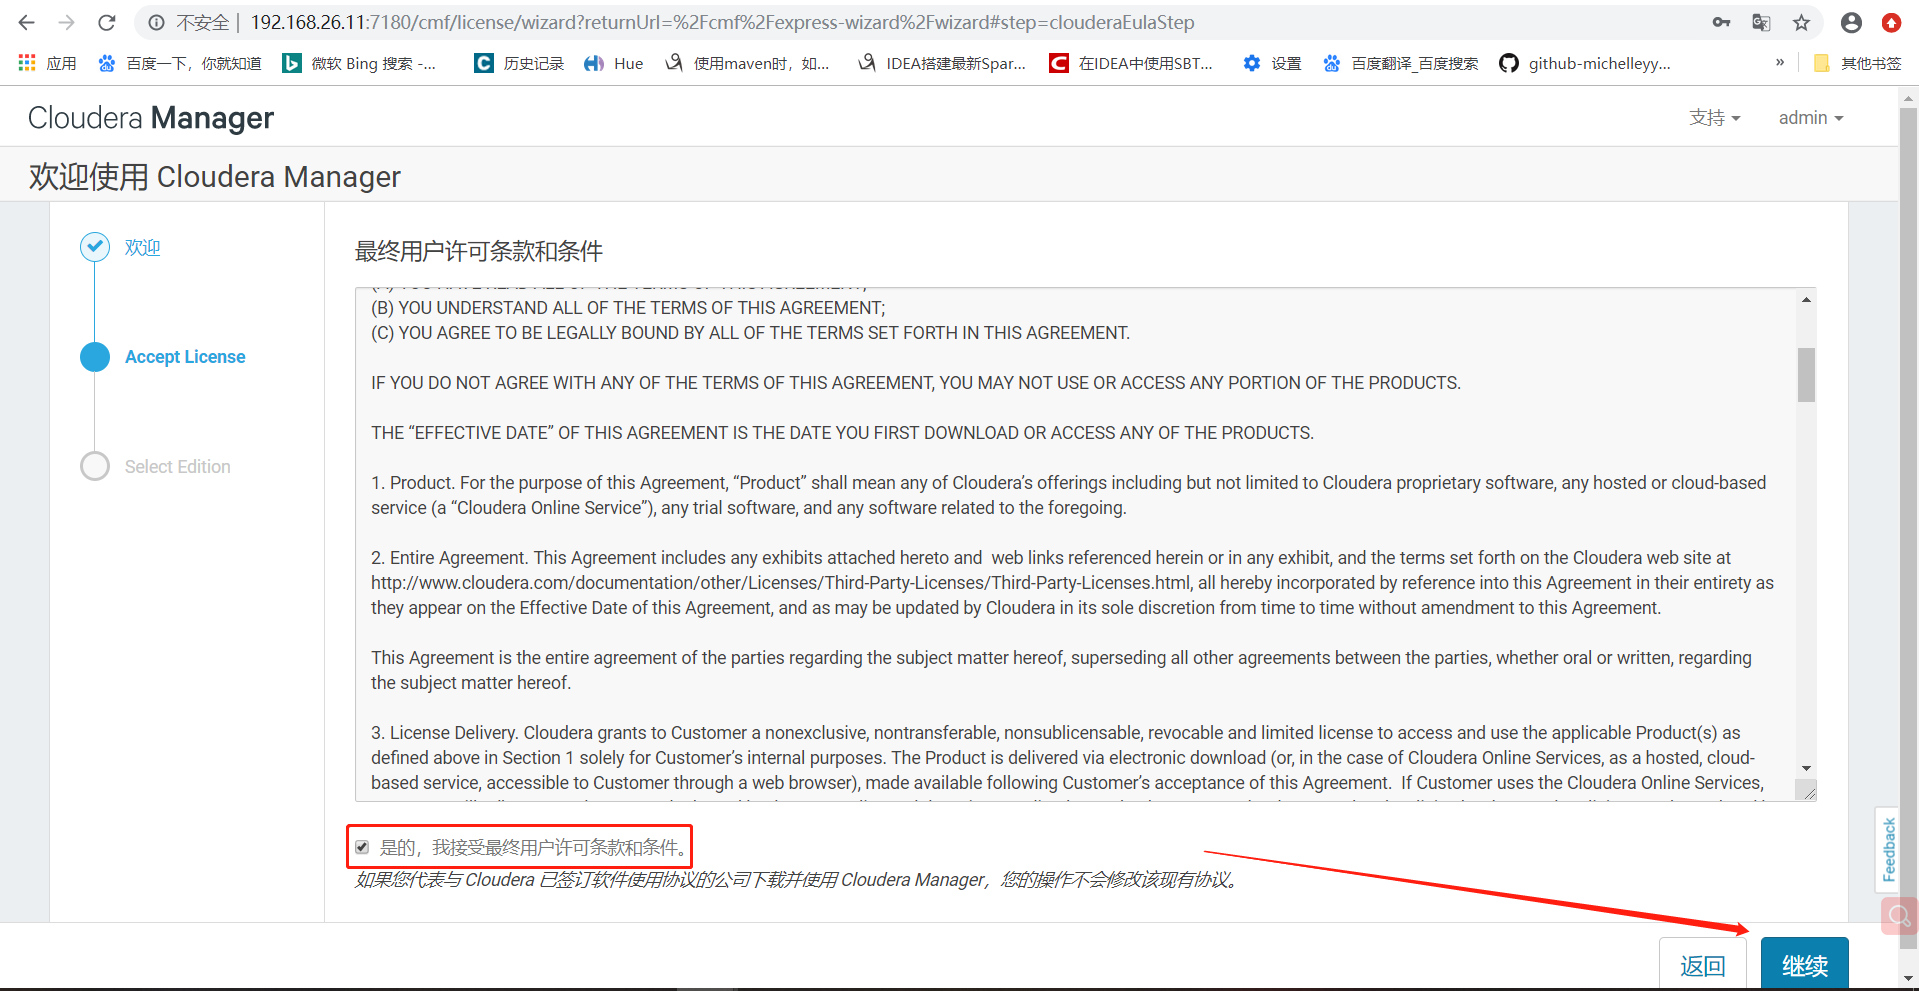Go to the 欢迎 wizard step
This screenshot has width=1919, height=991.
142,247
